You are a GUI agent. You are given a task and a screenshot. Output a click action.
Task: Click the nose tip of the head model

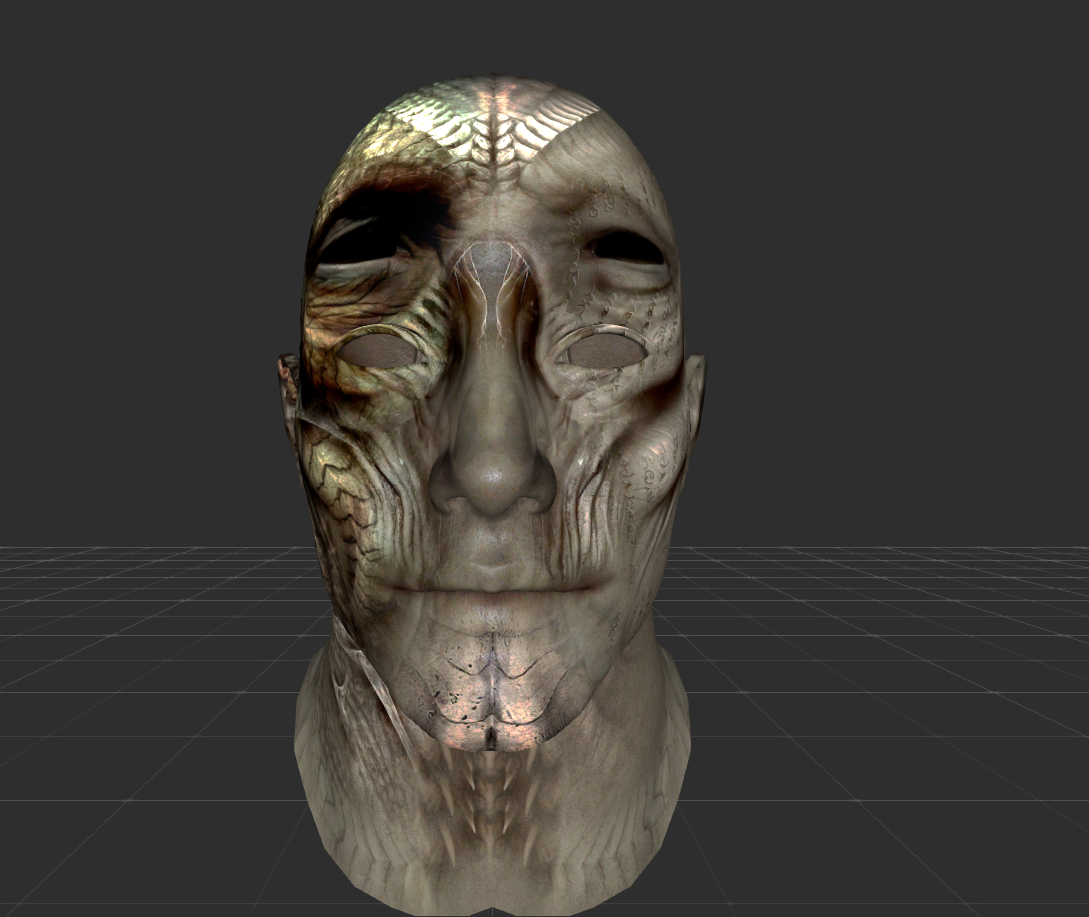[x=493, y=478]
